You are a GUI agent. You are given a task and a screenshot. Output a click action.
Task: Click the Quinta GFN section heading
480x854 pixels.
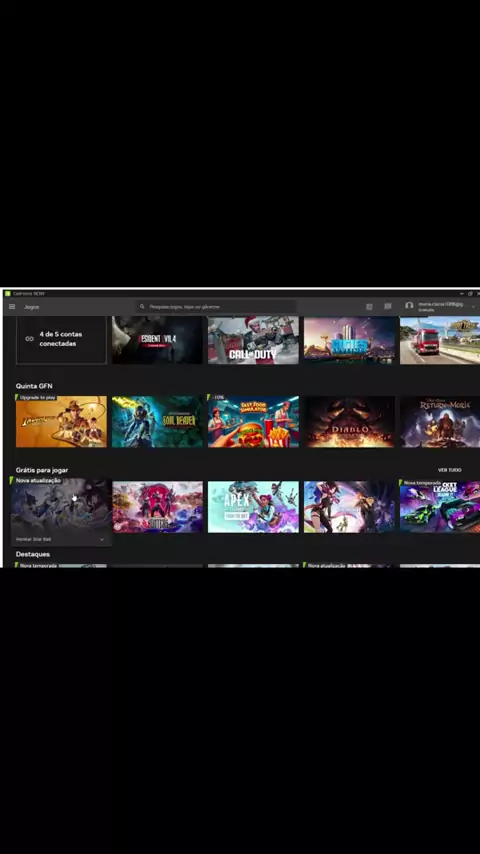coord(34,386)
